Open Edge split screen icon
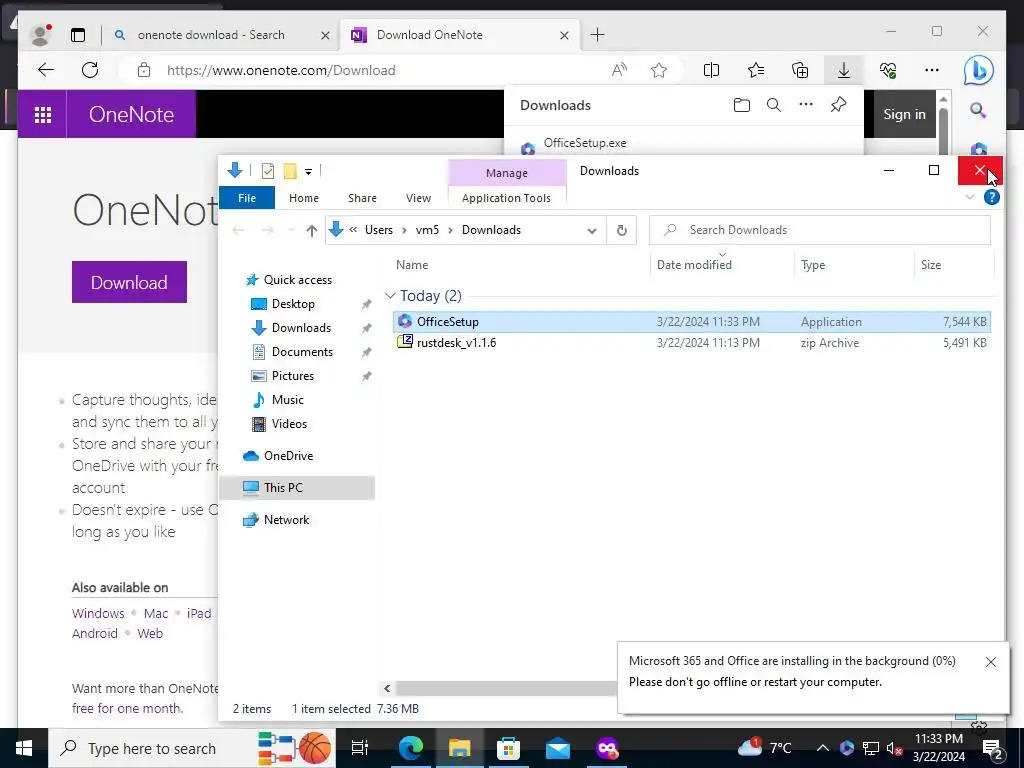 point(711,70)
